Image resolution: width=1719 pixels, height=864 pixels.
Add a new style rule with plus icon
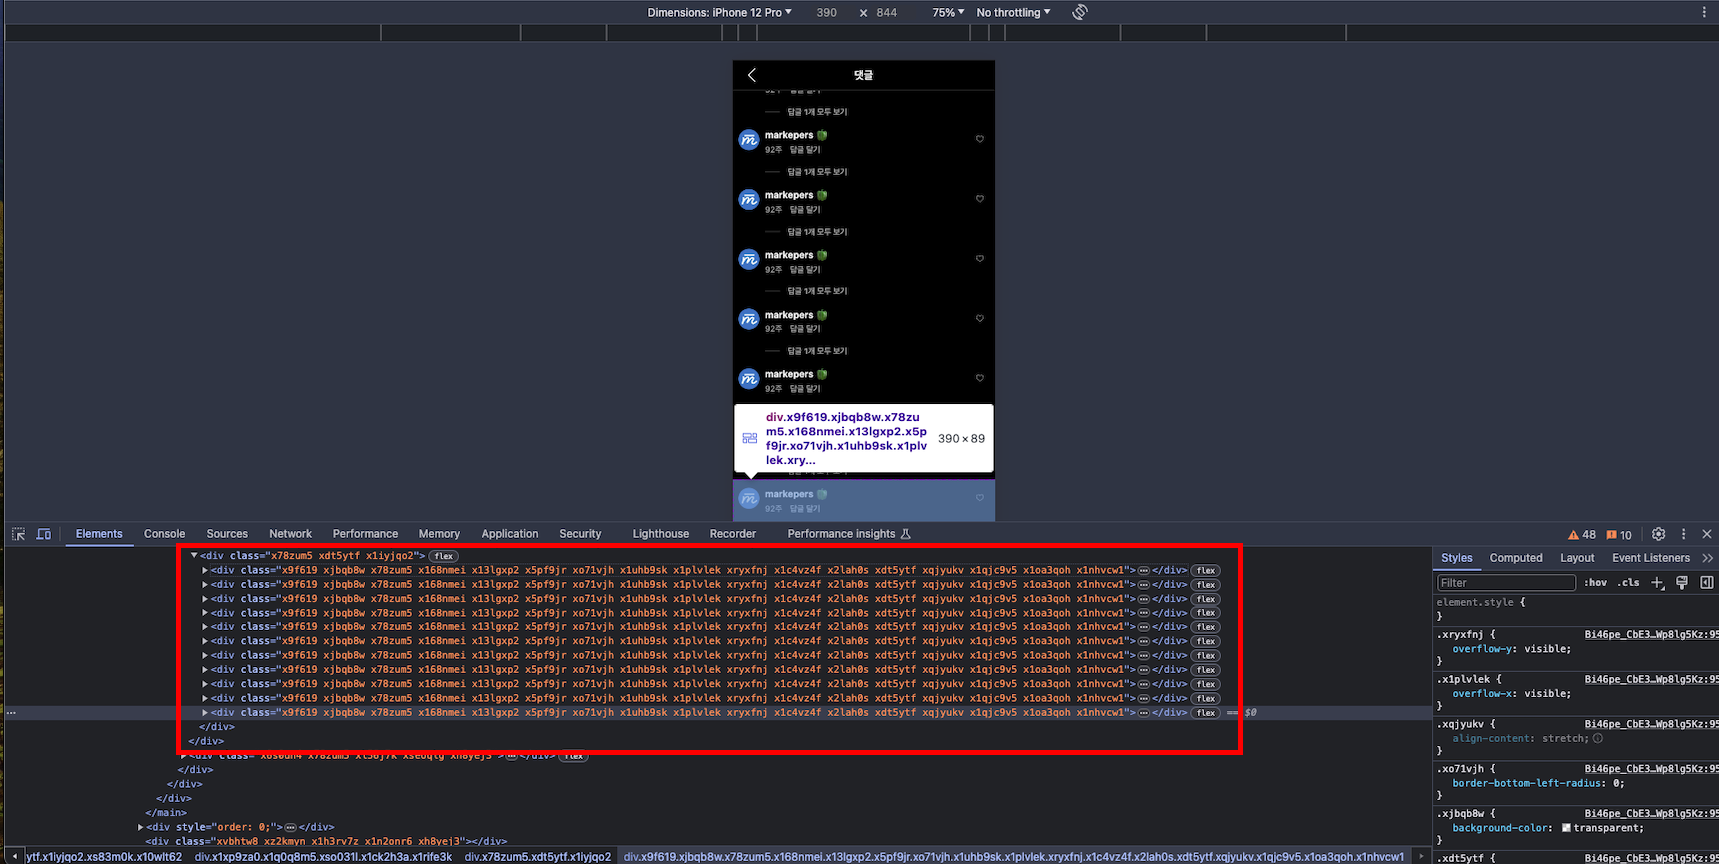1657,582
